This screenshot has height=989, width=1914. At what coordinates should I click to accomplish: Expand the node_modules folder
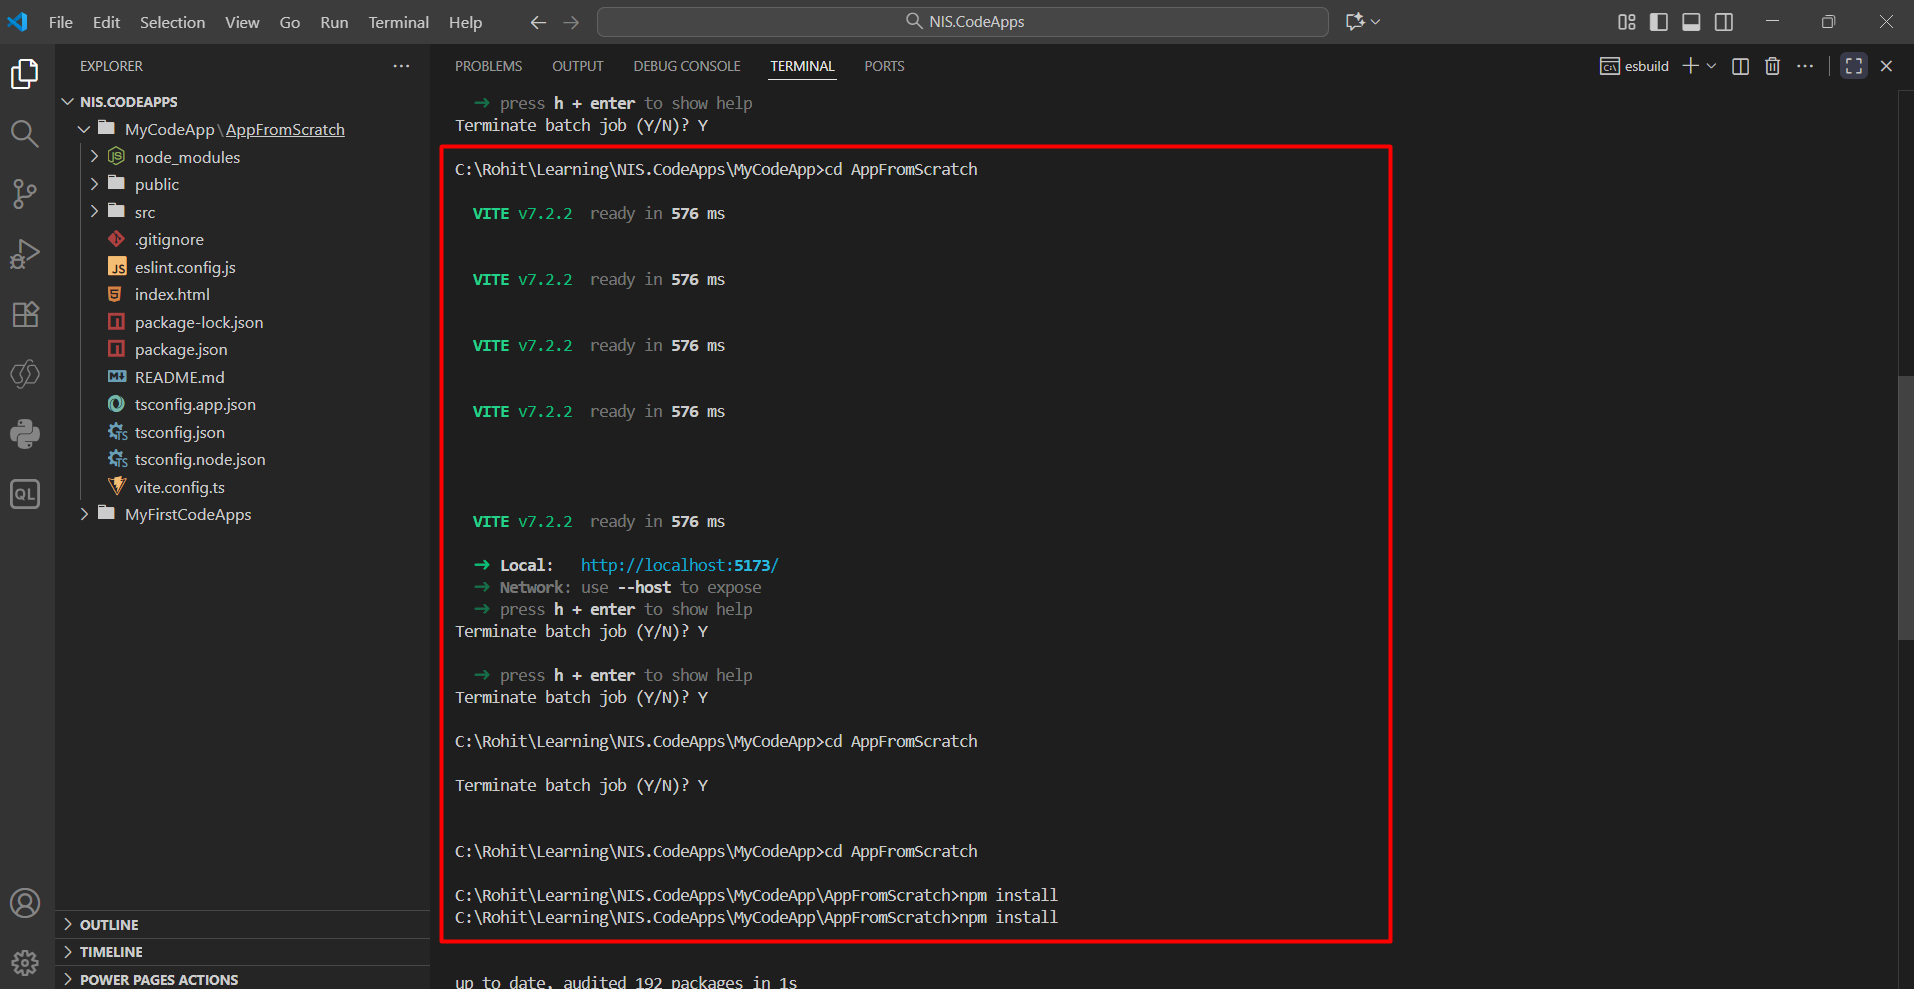point(187,157)
